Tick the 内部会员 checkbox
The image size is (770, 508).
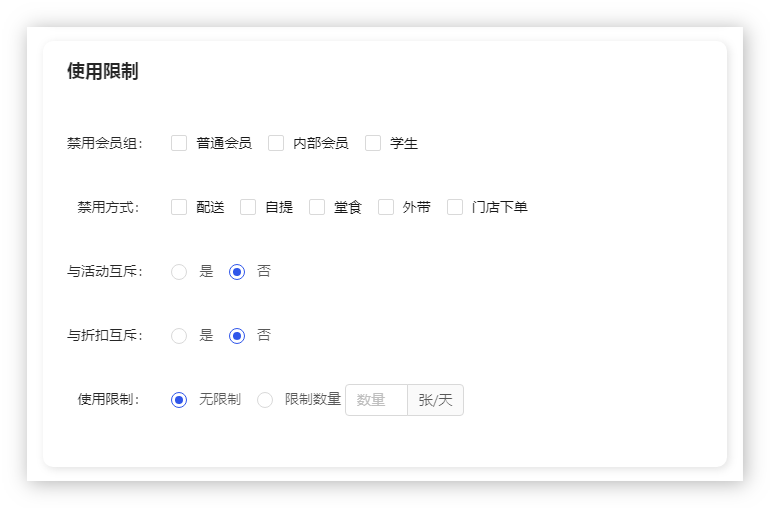(x=276, y=143)
